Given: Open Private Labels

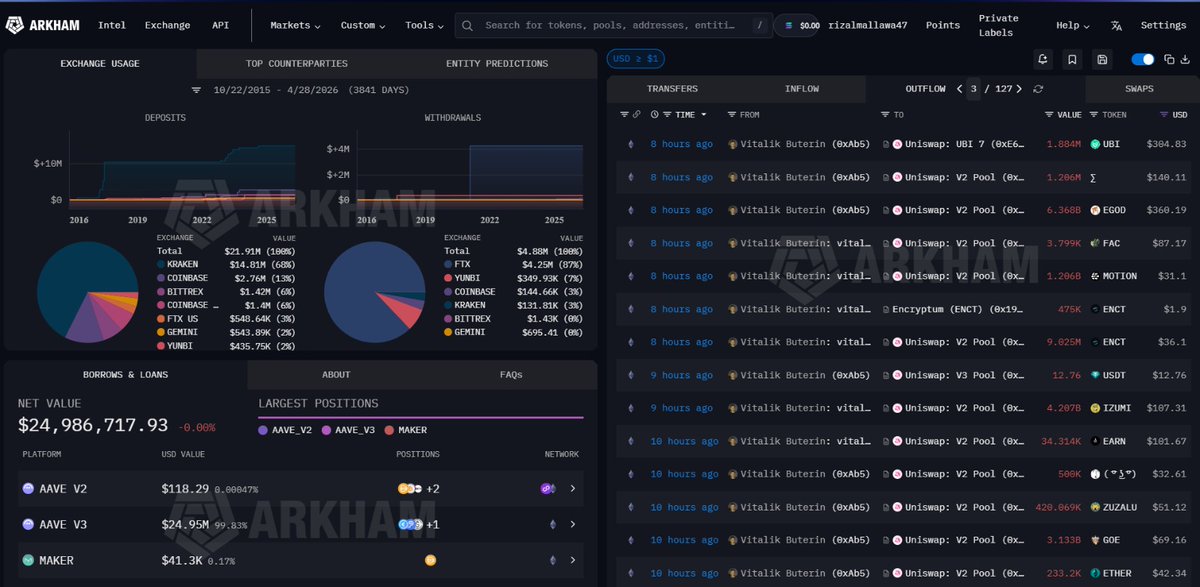Looking at the screenshot, I should (x=998, y=25).
